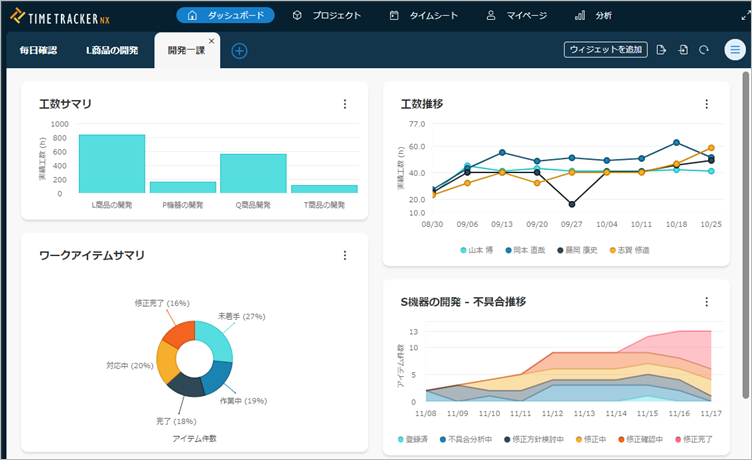Screen dimensions: 752x460
Task: Open the プロジェクト menu
Action: (x=326, y=16)
